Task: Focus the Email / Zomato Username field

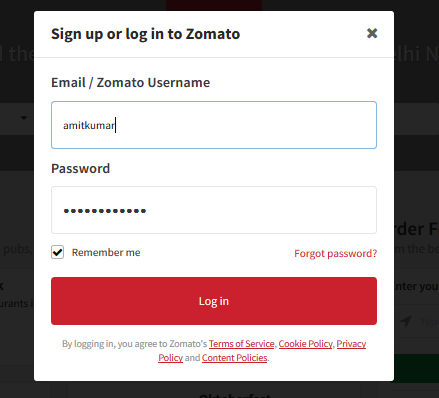Action: pos(214,125)
